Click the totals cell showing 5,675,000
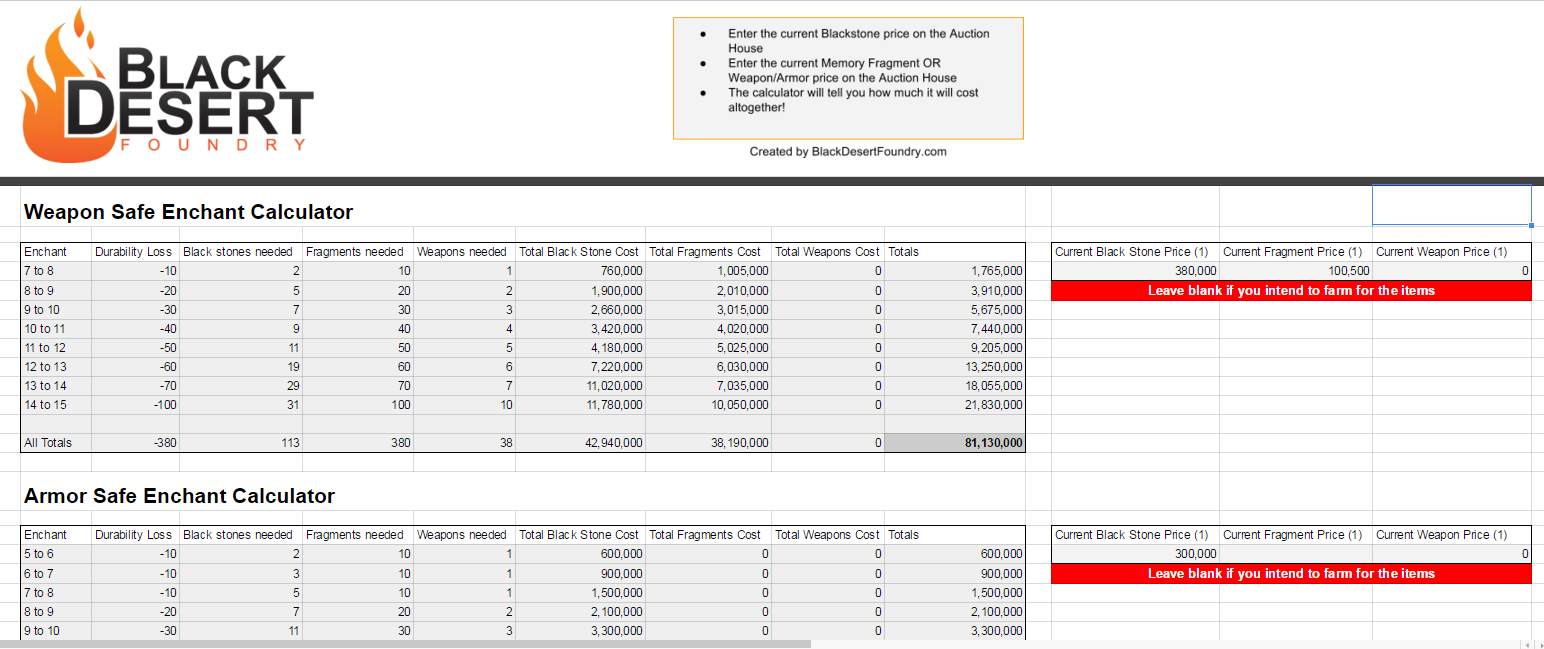Screen dimensions: 1544x649 pyautogui.click(x=955, y=310)
